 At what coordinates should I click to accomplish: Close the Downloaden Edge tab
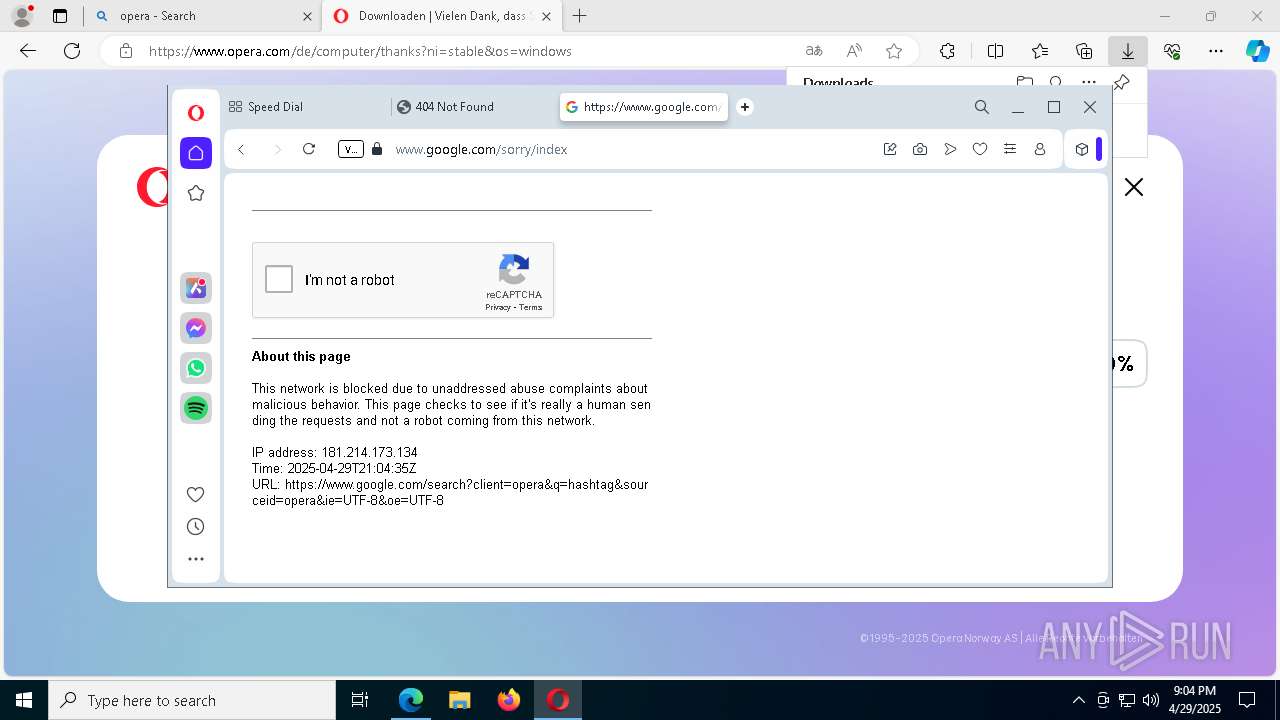point(548,16)
